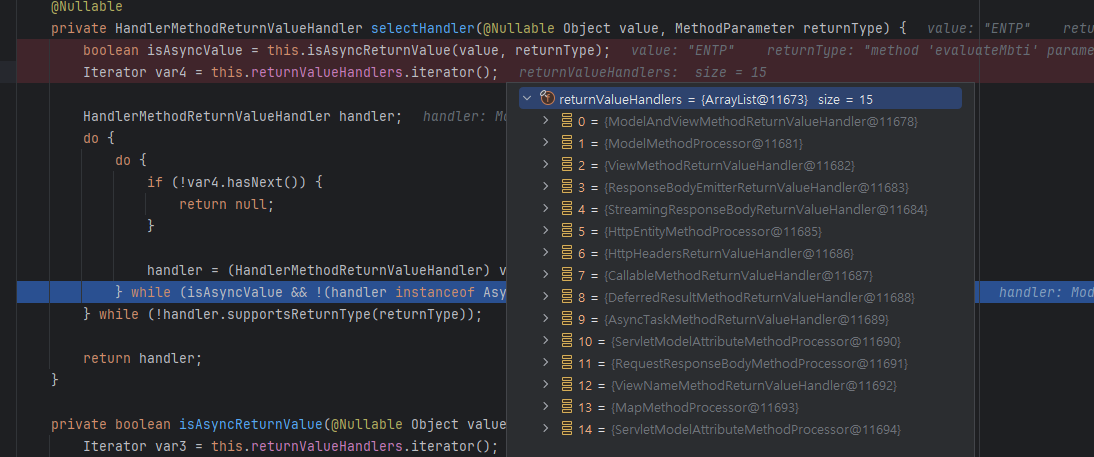The width and height of the screenshot is (1094, 457).
Task: Select the ModelMethodProcessor@11681 value
Action: [x=703, y=143]
